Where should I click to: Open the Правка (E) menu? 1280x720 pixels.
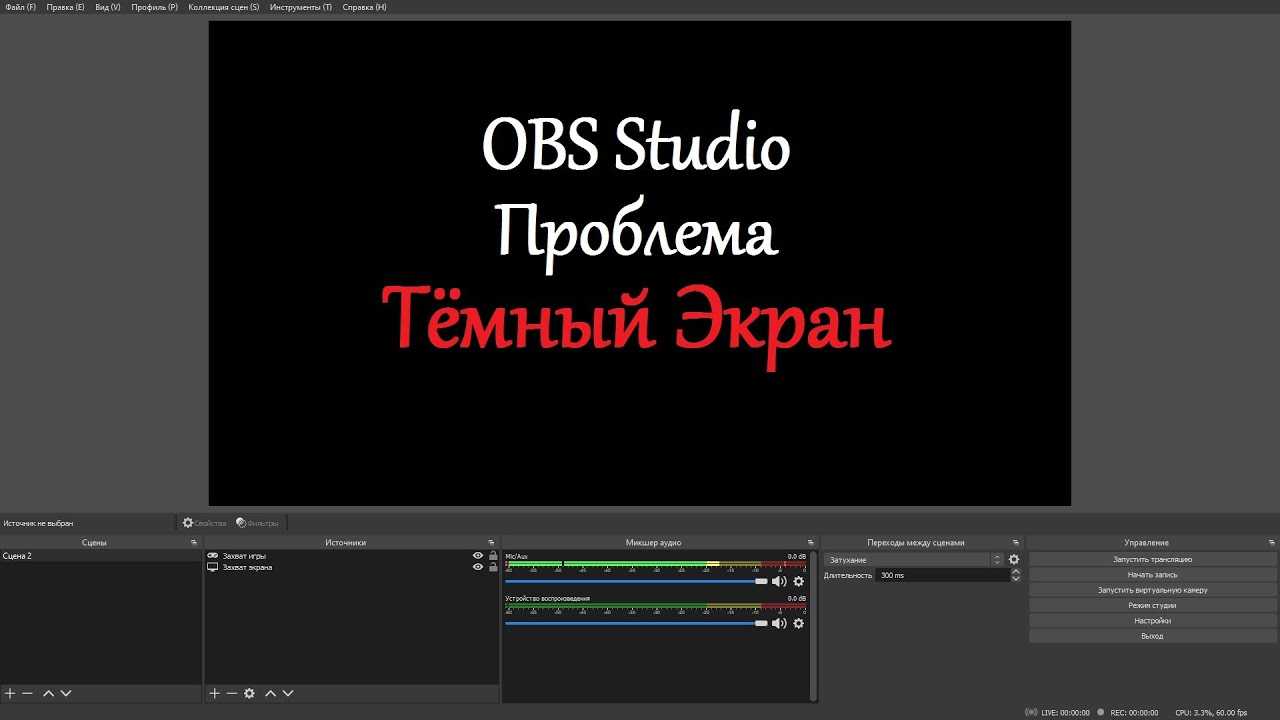coord(65,7)
